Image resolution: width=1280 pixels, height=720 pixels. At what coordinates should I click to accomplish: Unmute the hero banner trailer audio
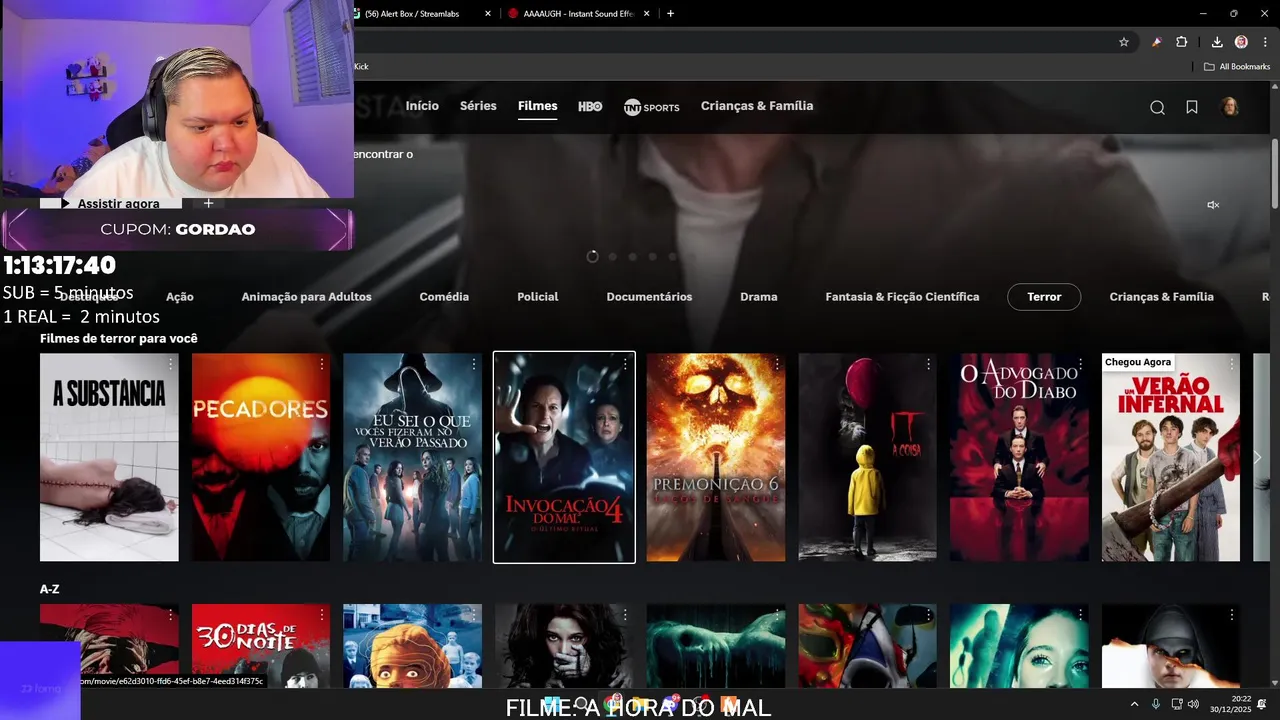1213,205
